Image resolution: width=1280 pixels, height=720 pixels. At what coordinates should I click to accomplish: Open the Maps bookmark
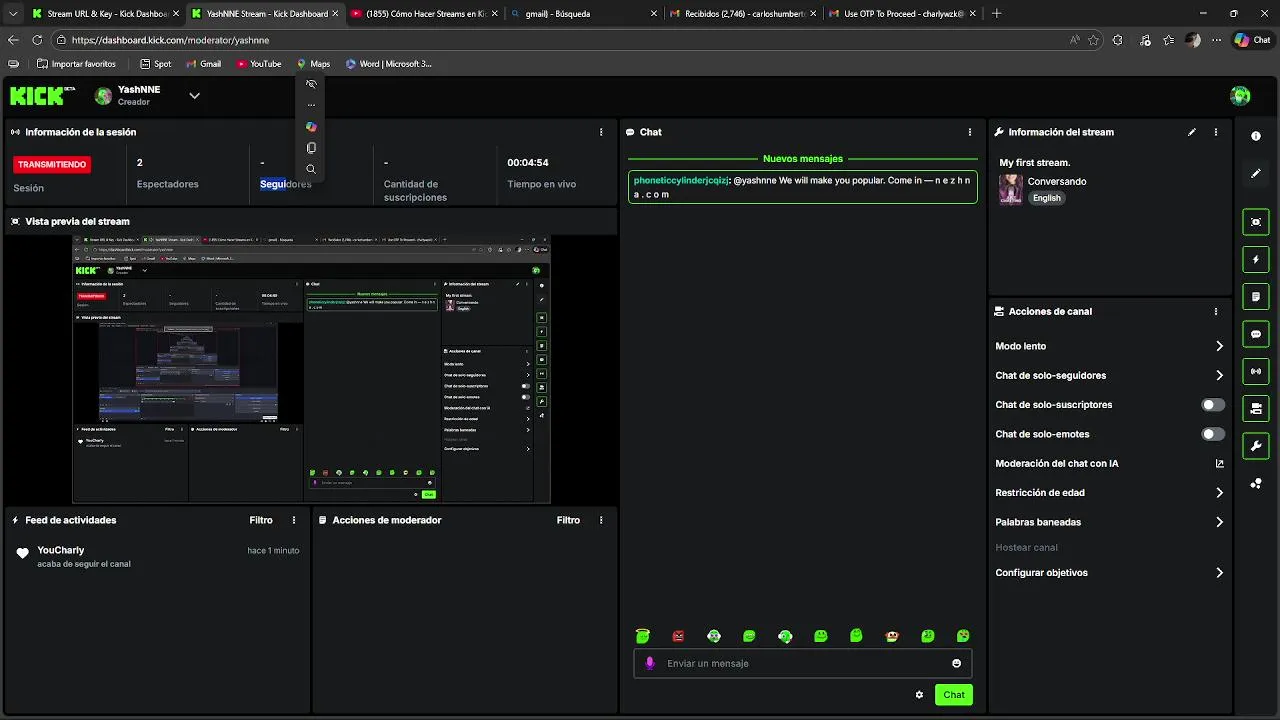313,64
